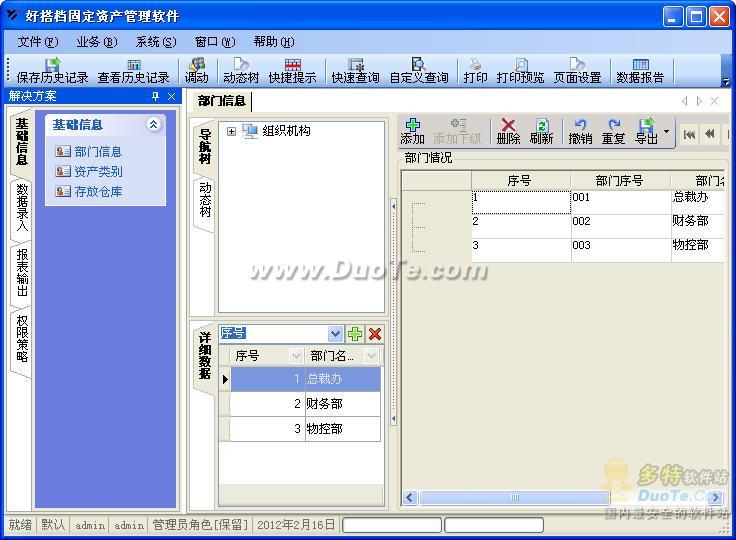Select the 财务部 row in detail data list
The width and height of the screenshot is (736, 540).
tap(305, 404)
